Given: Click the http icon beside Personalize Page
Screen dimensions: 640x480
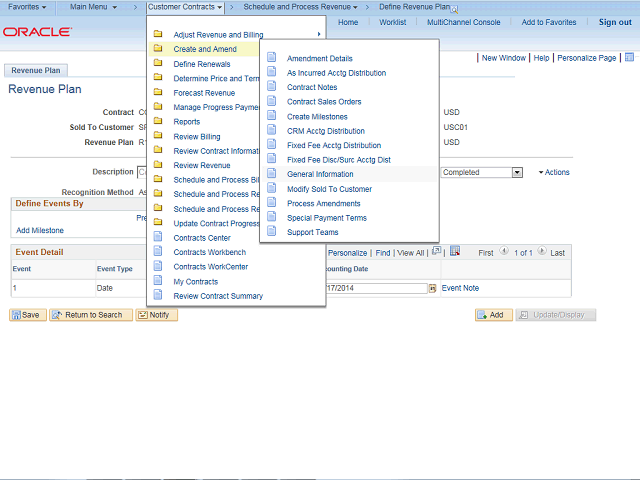Looking at the screenshot, I should pos(629,57).
